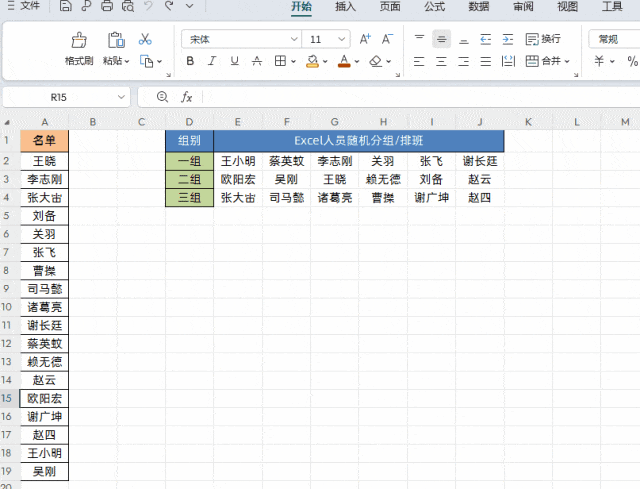This screenshot has width=640, height=489.
Task: Open the 合并 merge dropdown arrow
Action: click(x=567, y=62)
